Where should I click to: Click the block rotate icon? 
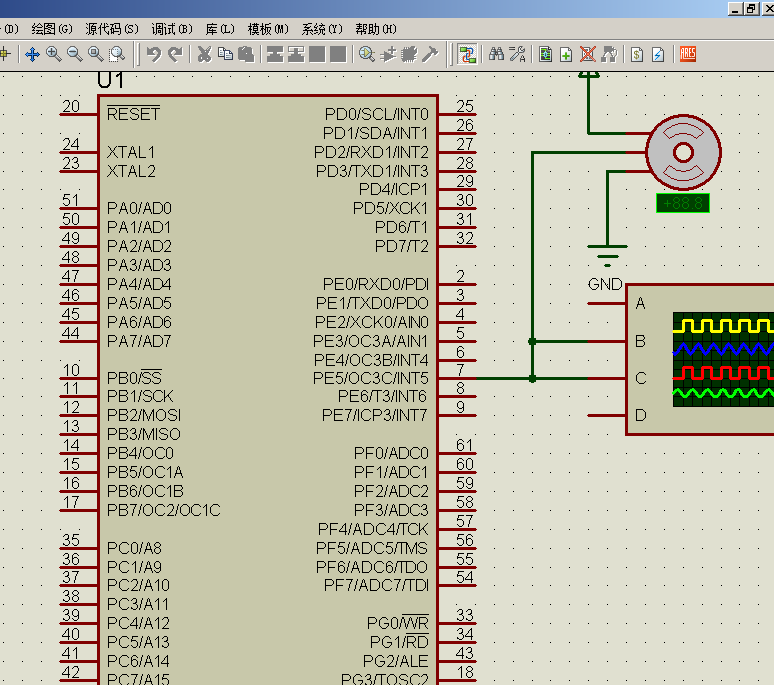pyautogui.click(x=317, y=54)
